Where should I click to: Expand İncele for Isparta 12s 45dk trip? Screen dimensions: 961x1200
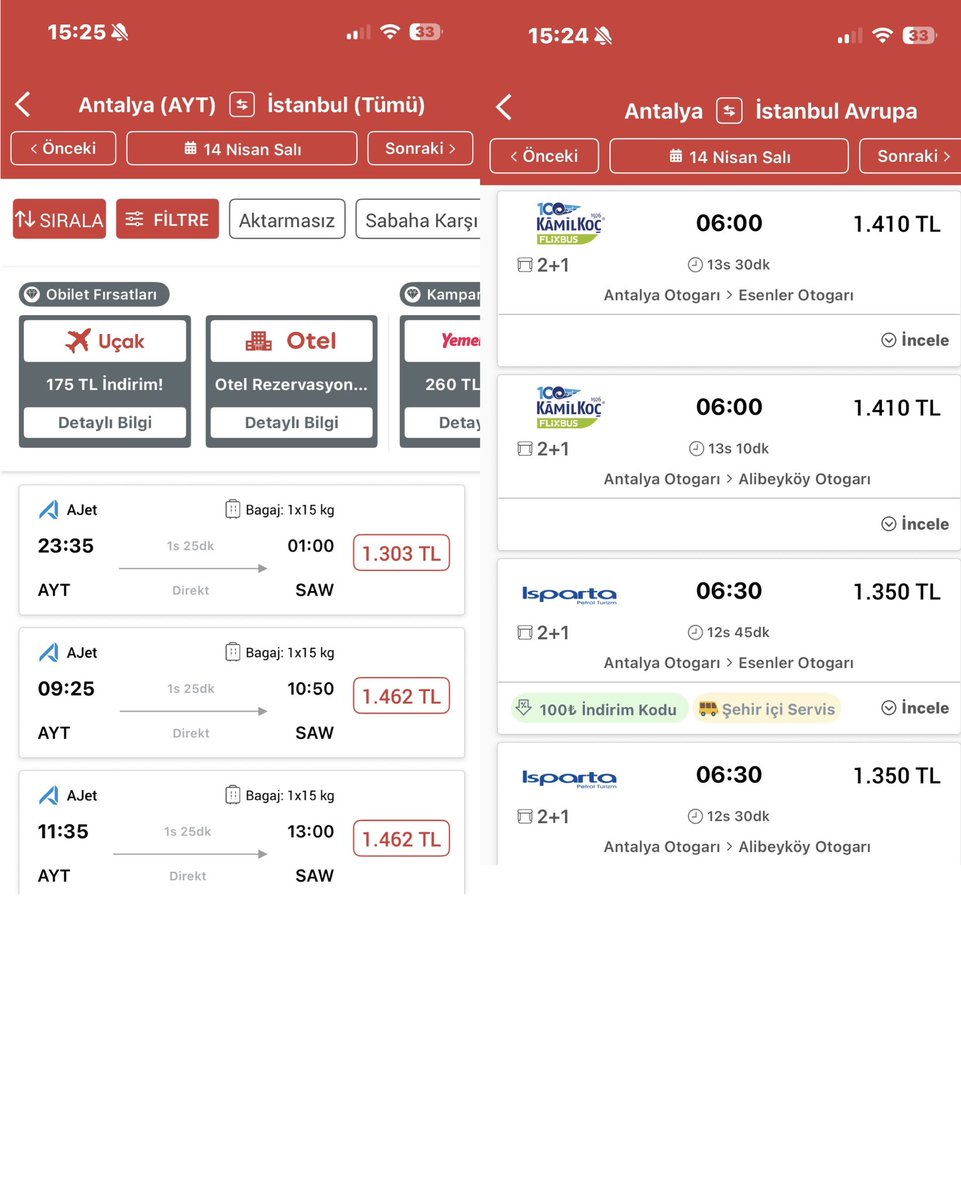915,708
